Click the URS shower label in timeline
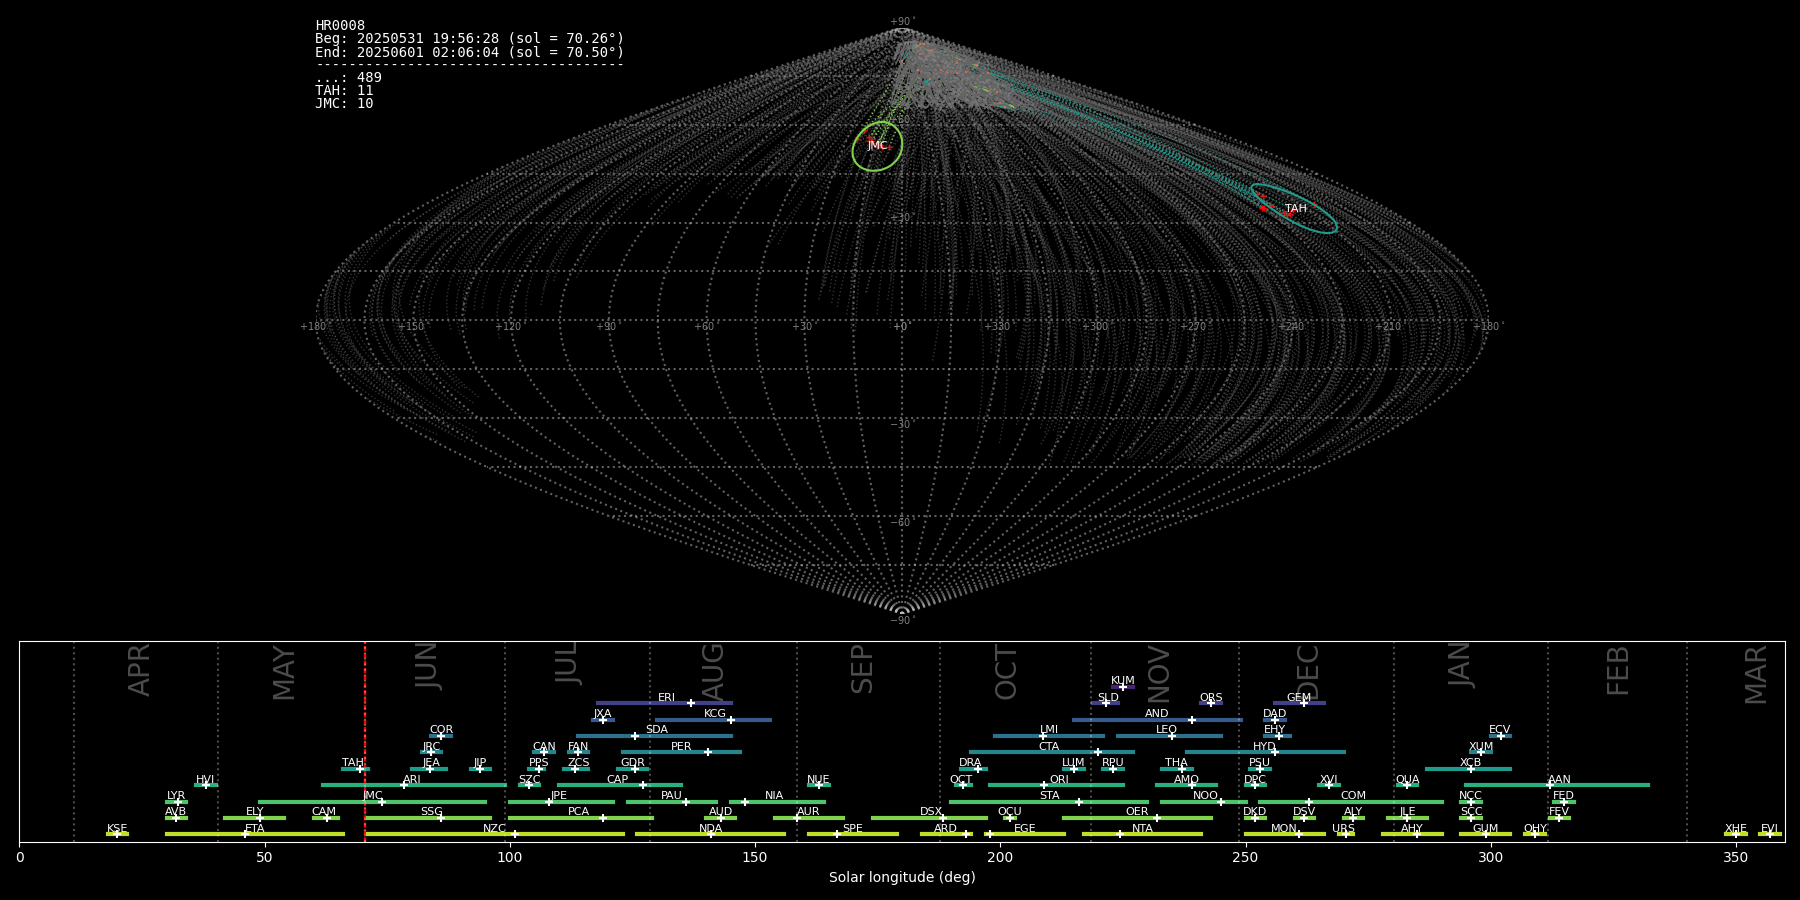Viewport: 1800px width, 900px height. tap(1343, 829)
